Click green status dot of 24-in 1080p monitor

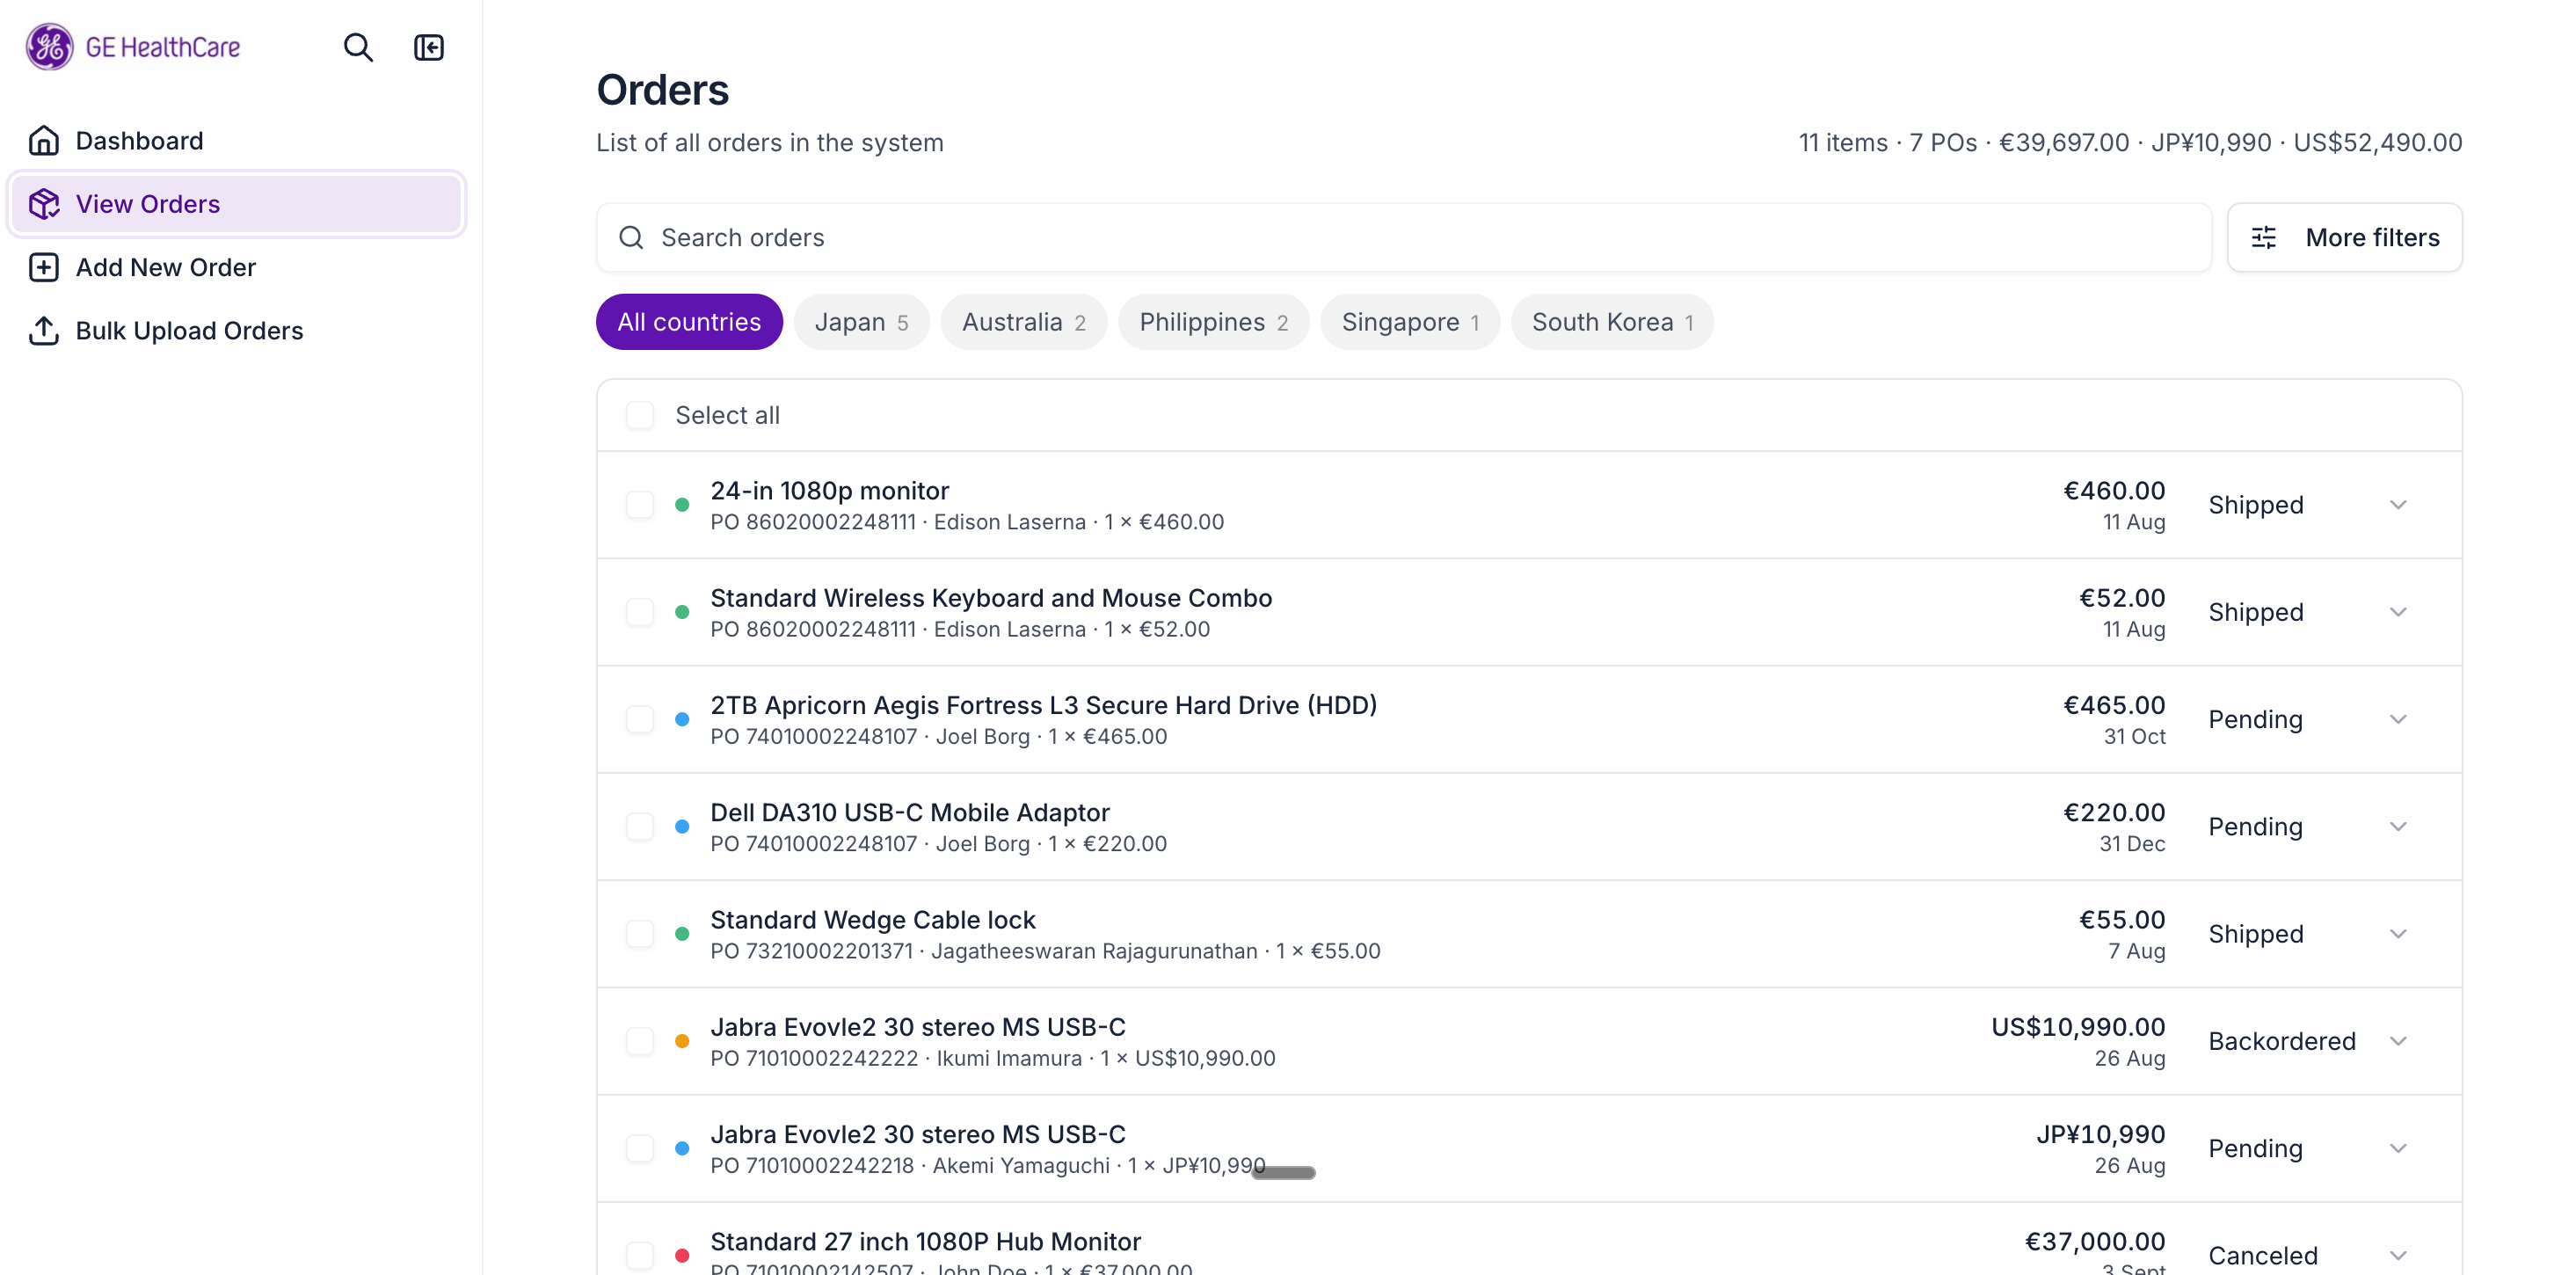(x=682, y=505)
